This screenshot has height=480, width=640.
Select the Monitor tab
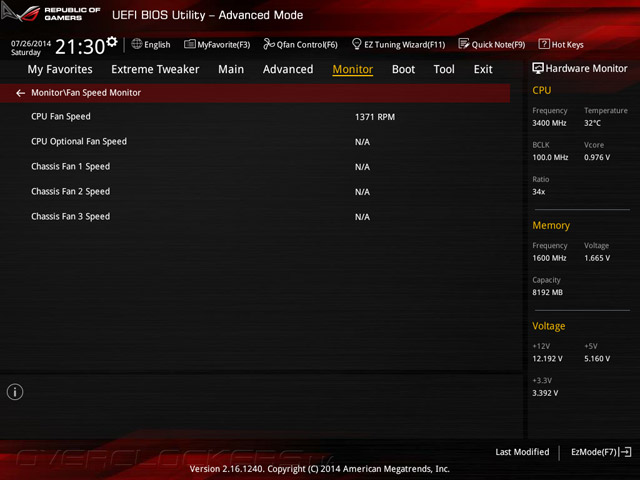point(353,69)
